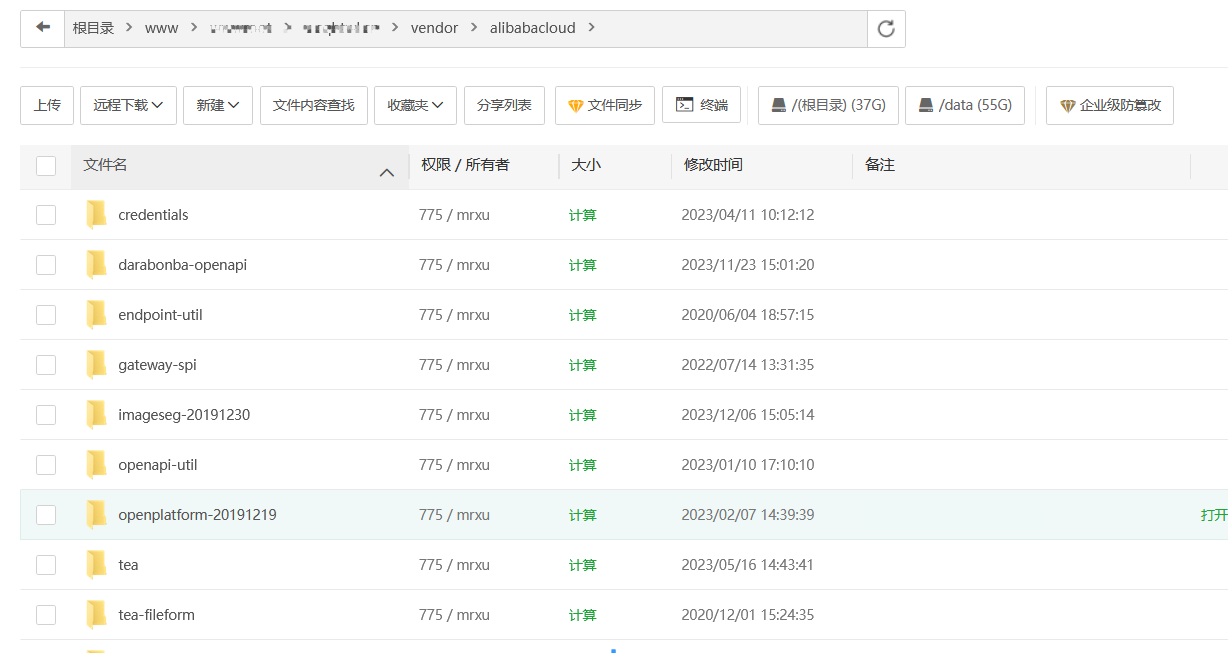This screenshot has height=653, width=1228.
Task: Check the endpoint-util row checkbox
Action: [x=46, y=315]
